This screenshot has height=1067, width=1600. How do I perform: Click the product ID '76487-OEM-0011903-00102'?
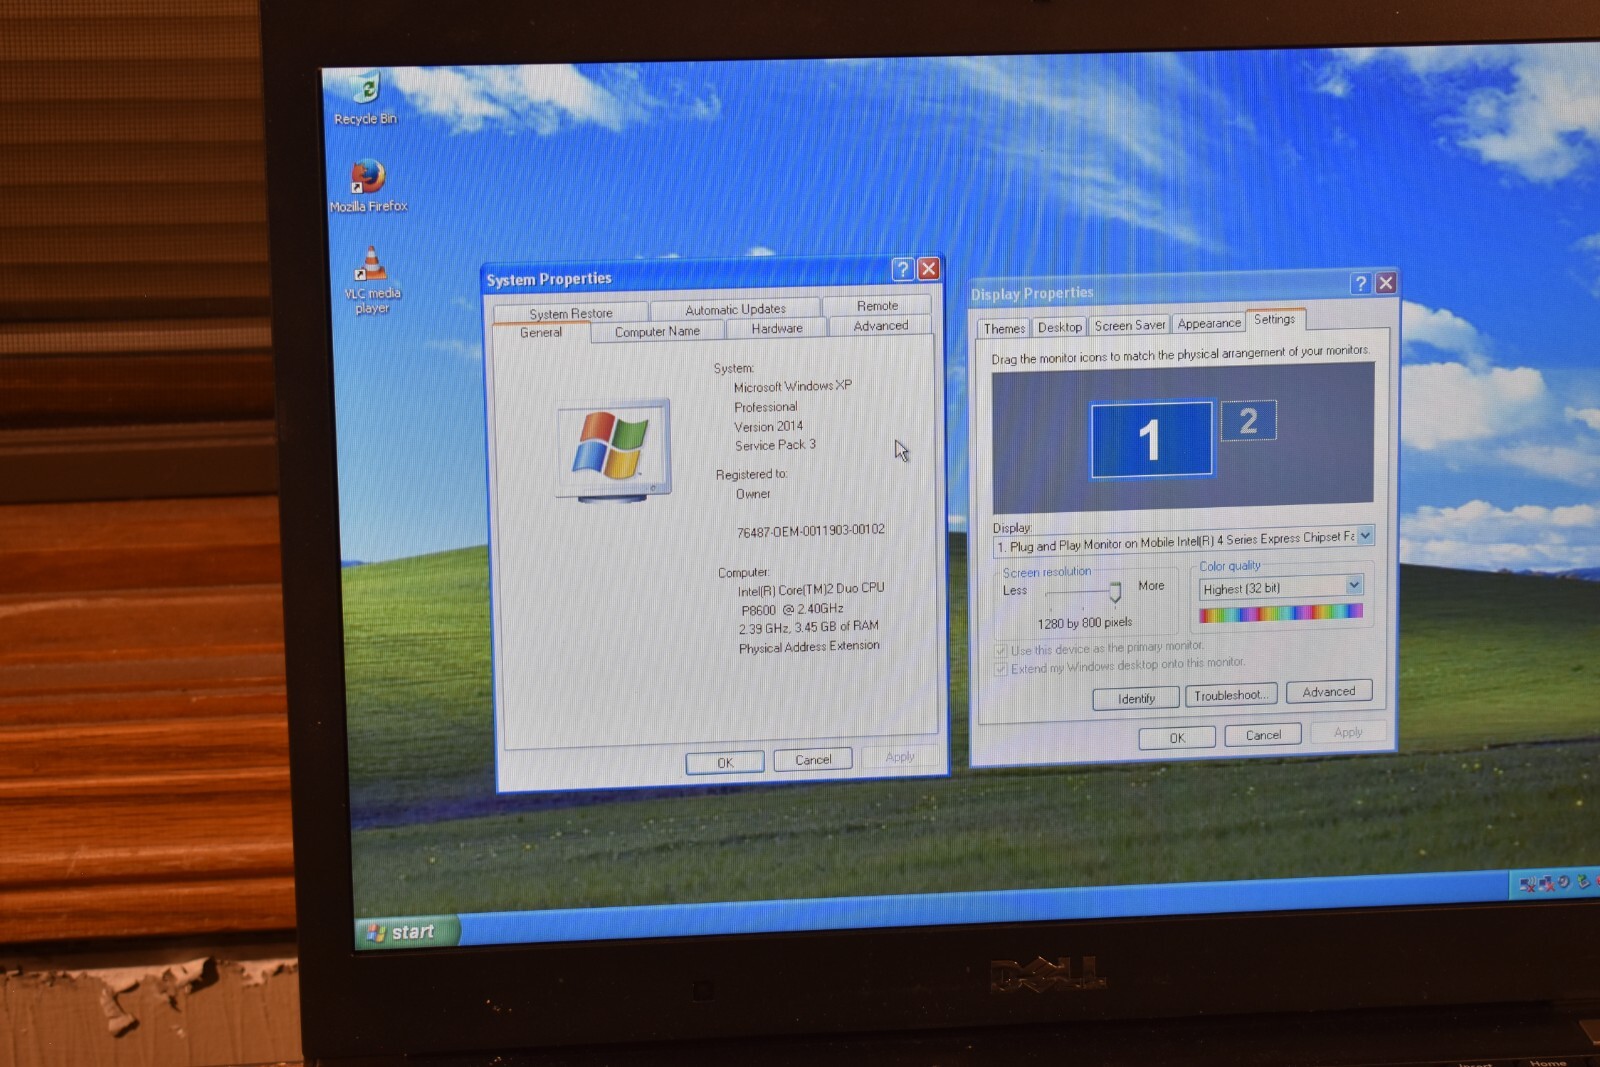tap(810, 531)
